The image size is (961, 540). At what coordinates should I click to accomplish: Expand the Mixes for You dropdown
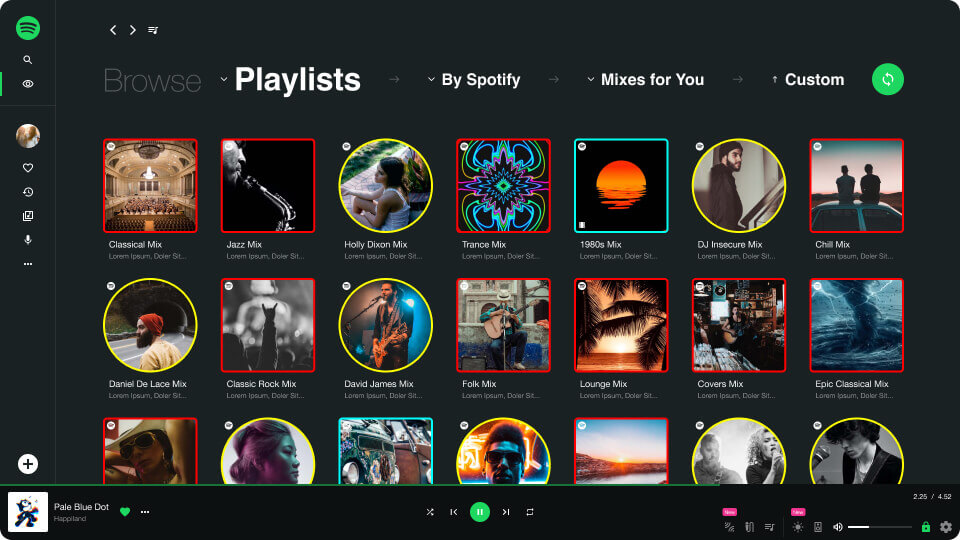pyautogui.click(x=645, y=80)
